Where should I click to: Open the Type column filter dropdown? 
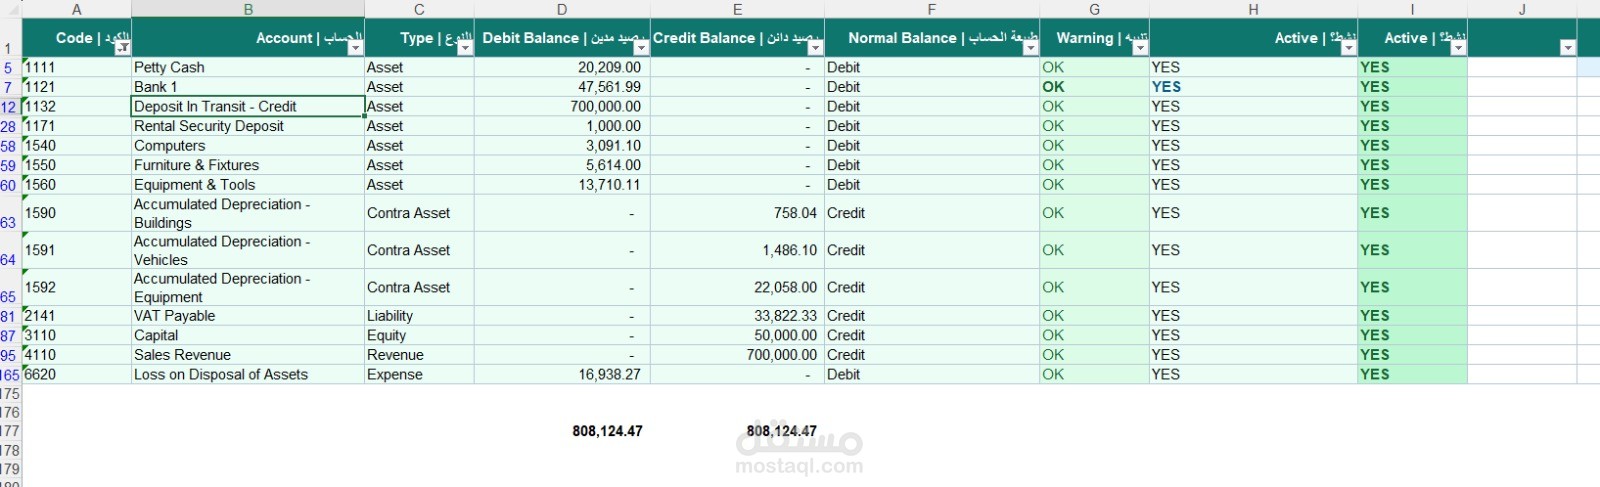[465, 48]
